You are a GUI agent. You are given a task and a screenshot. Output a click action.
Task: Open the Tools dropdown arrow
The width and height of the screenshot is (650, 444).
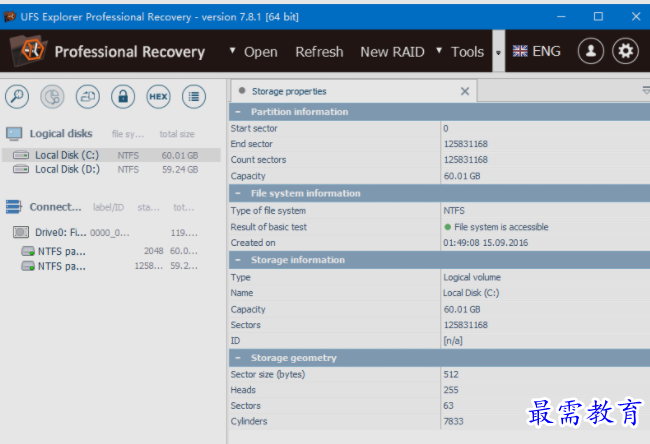(439, 51)
